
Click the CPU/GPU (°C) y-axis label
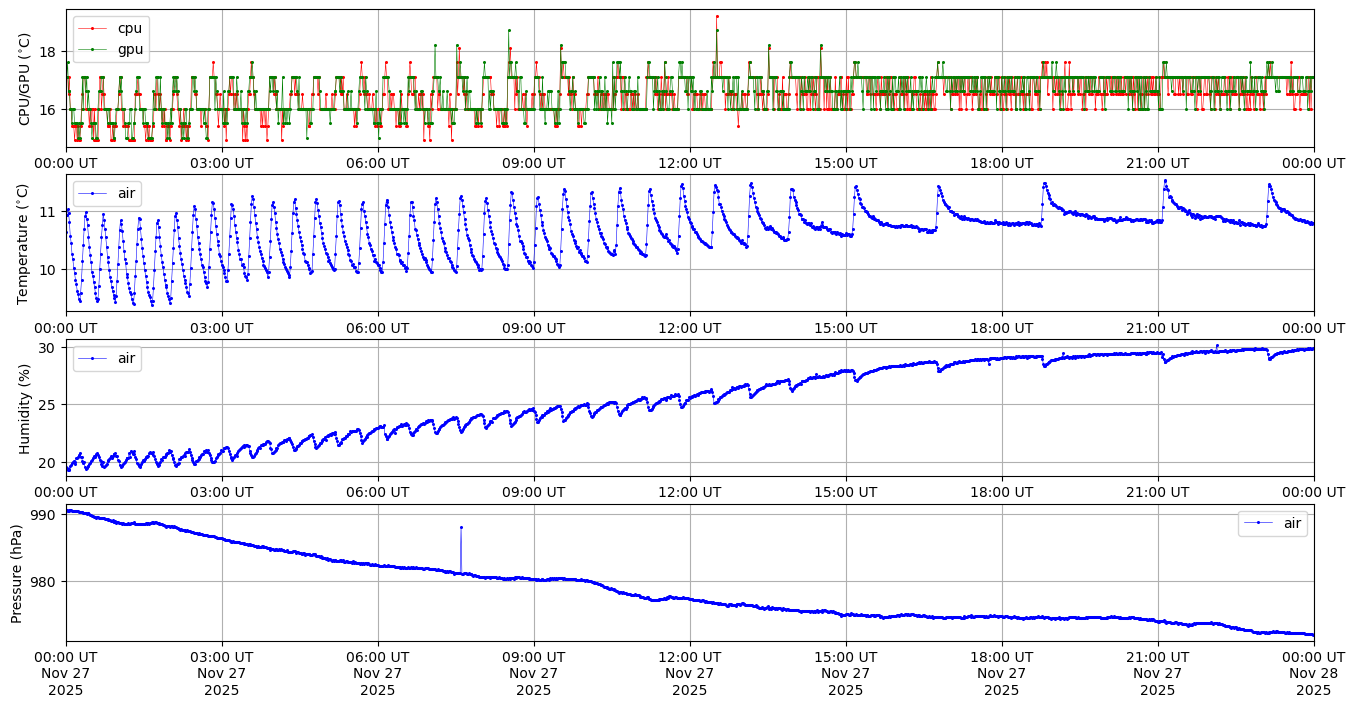pyautogui.click(x=25, y=79)
